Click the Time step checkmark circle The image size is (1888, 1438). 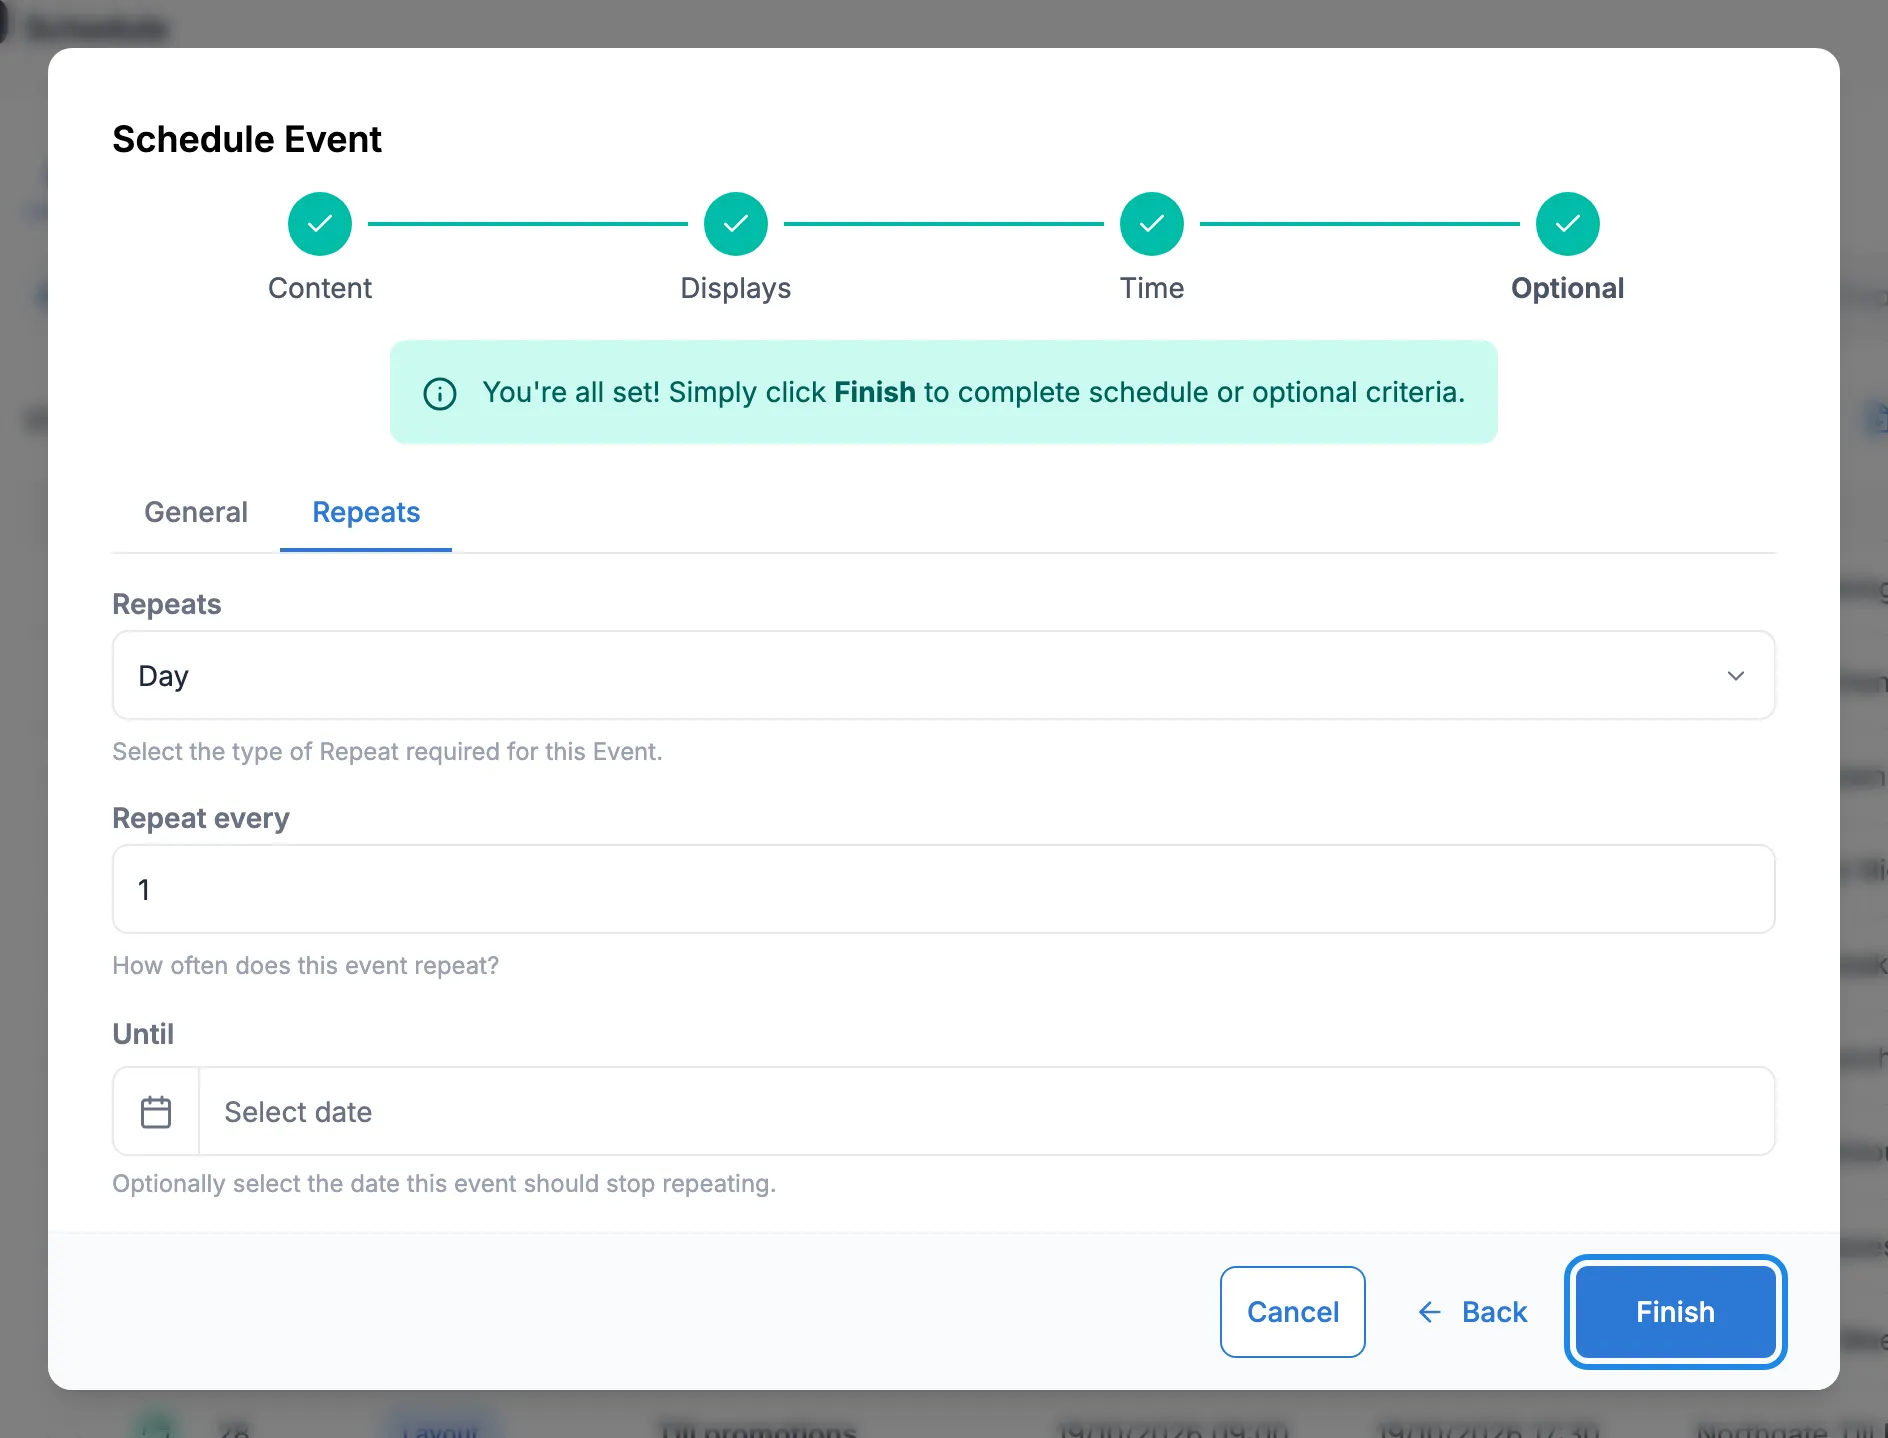[x=1152, y=224]
